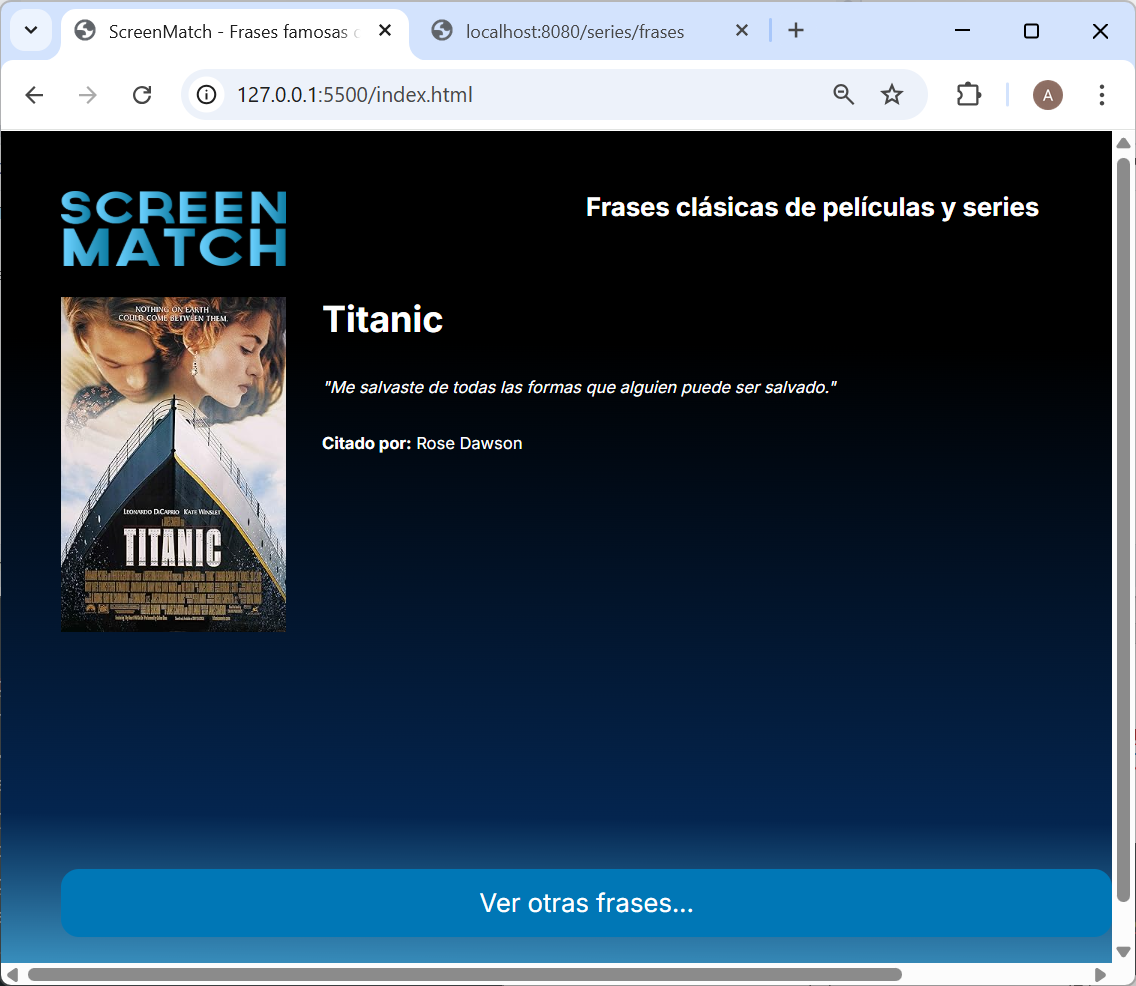View site information icon in address bar
Image resolution: width=1136 pixels, height=986 pixels.
[206, 95]
